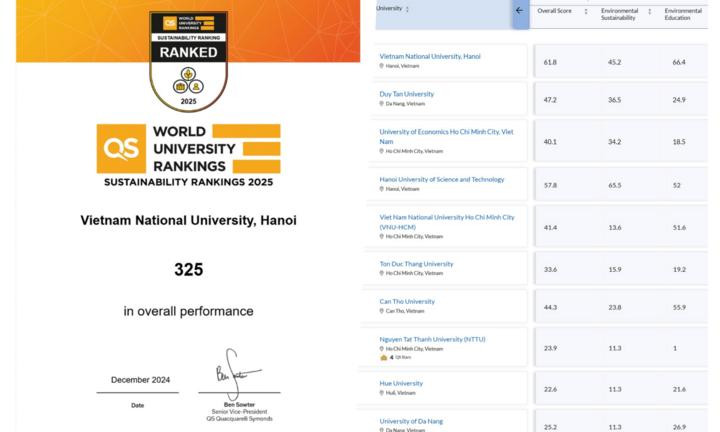Select environmental sustainability value 65.5
720x432 pixels.
click(x=614, y=185)
